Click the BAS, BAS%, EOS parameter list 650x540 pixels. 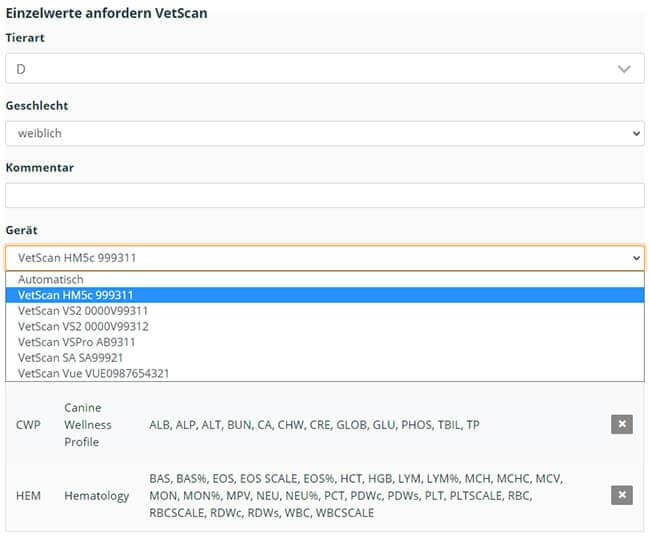click(x=356, y=496)
